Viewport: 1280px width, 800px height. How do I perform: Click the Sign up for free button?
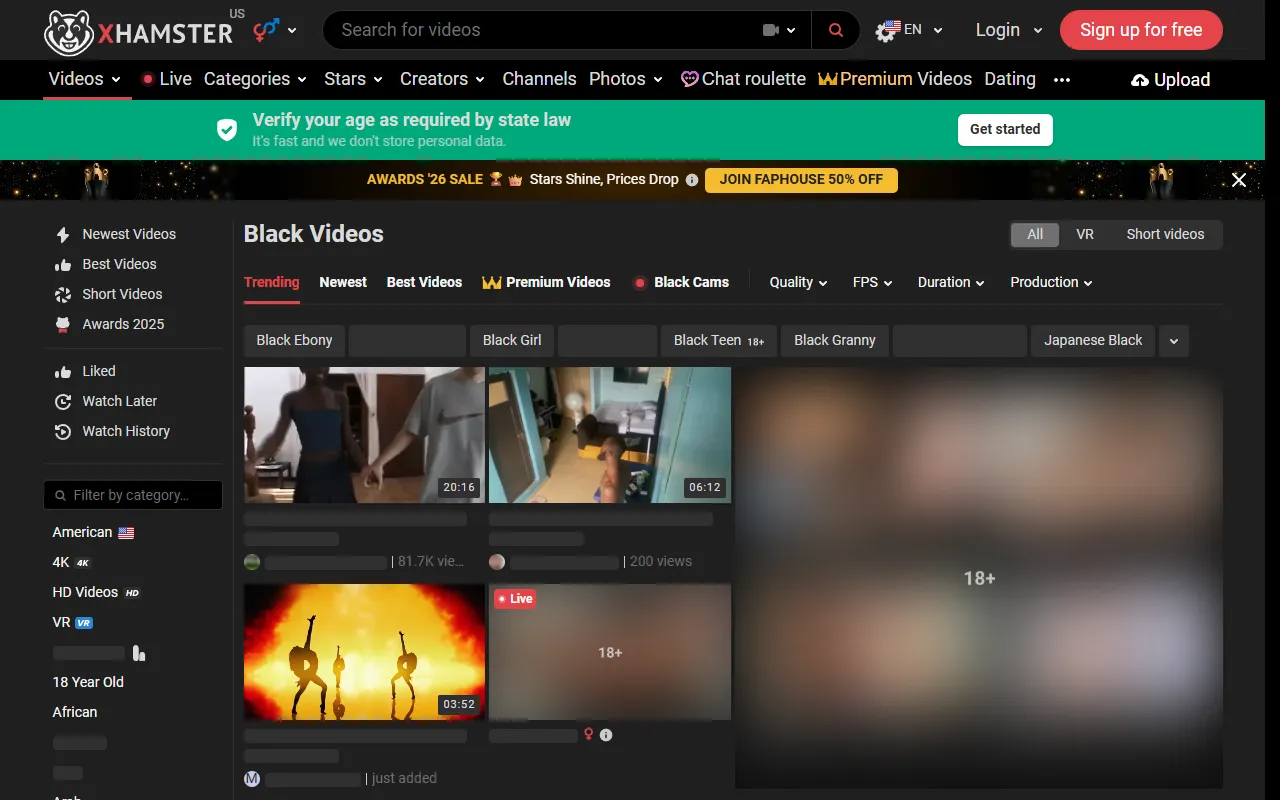1141,30
